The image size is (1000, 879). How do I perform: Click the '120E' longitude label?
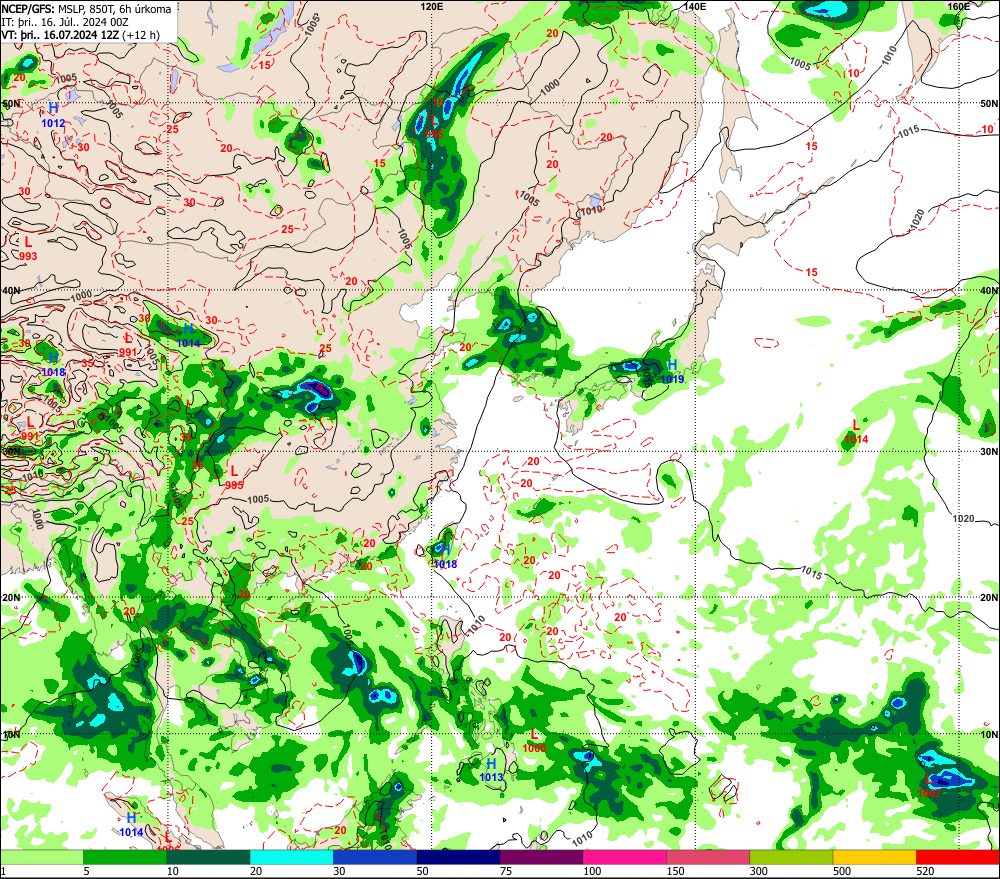click(432, 6)
